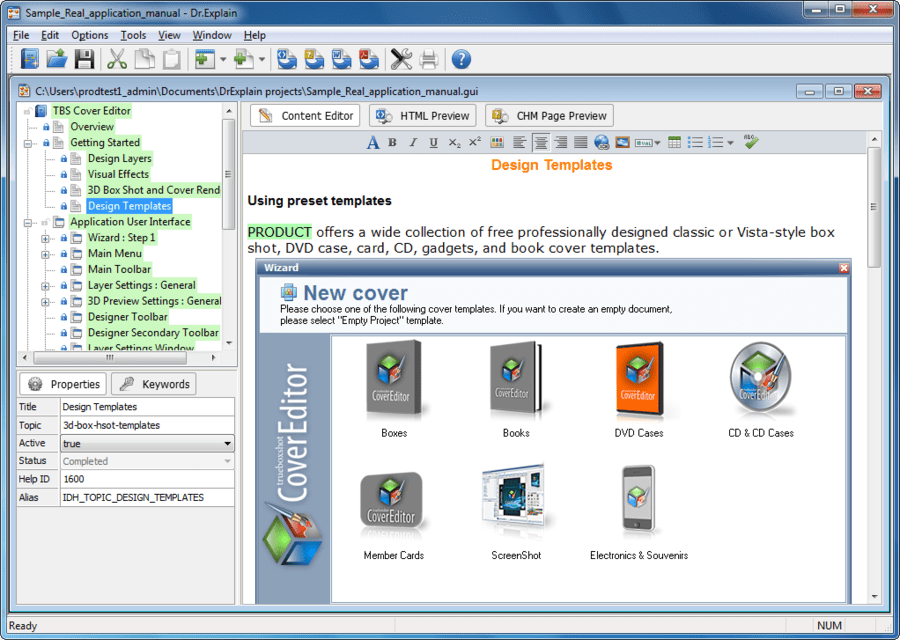Click the HTML Preview button
This screenshot has width=900, height=640.
click(423, 116)
